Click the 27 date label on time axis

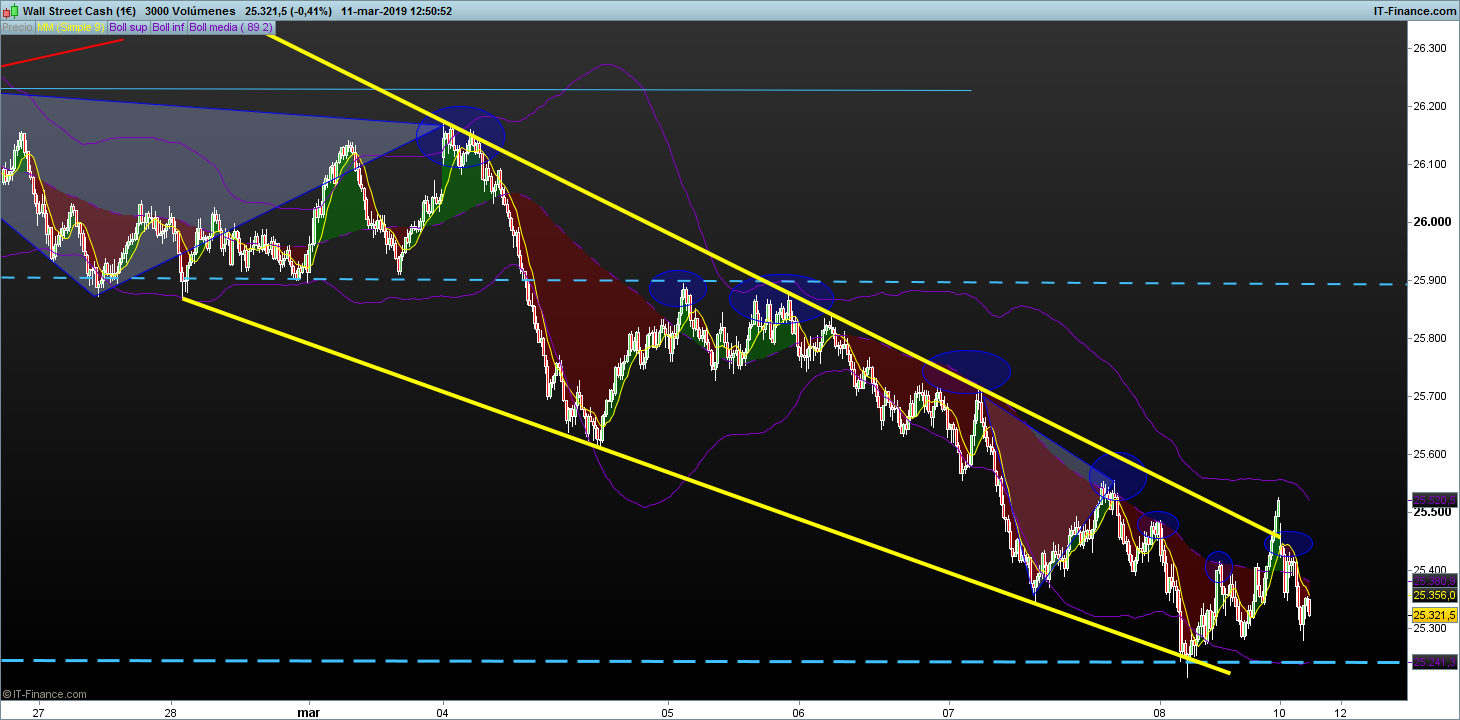pyautogui.click(x=39, y=713)
